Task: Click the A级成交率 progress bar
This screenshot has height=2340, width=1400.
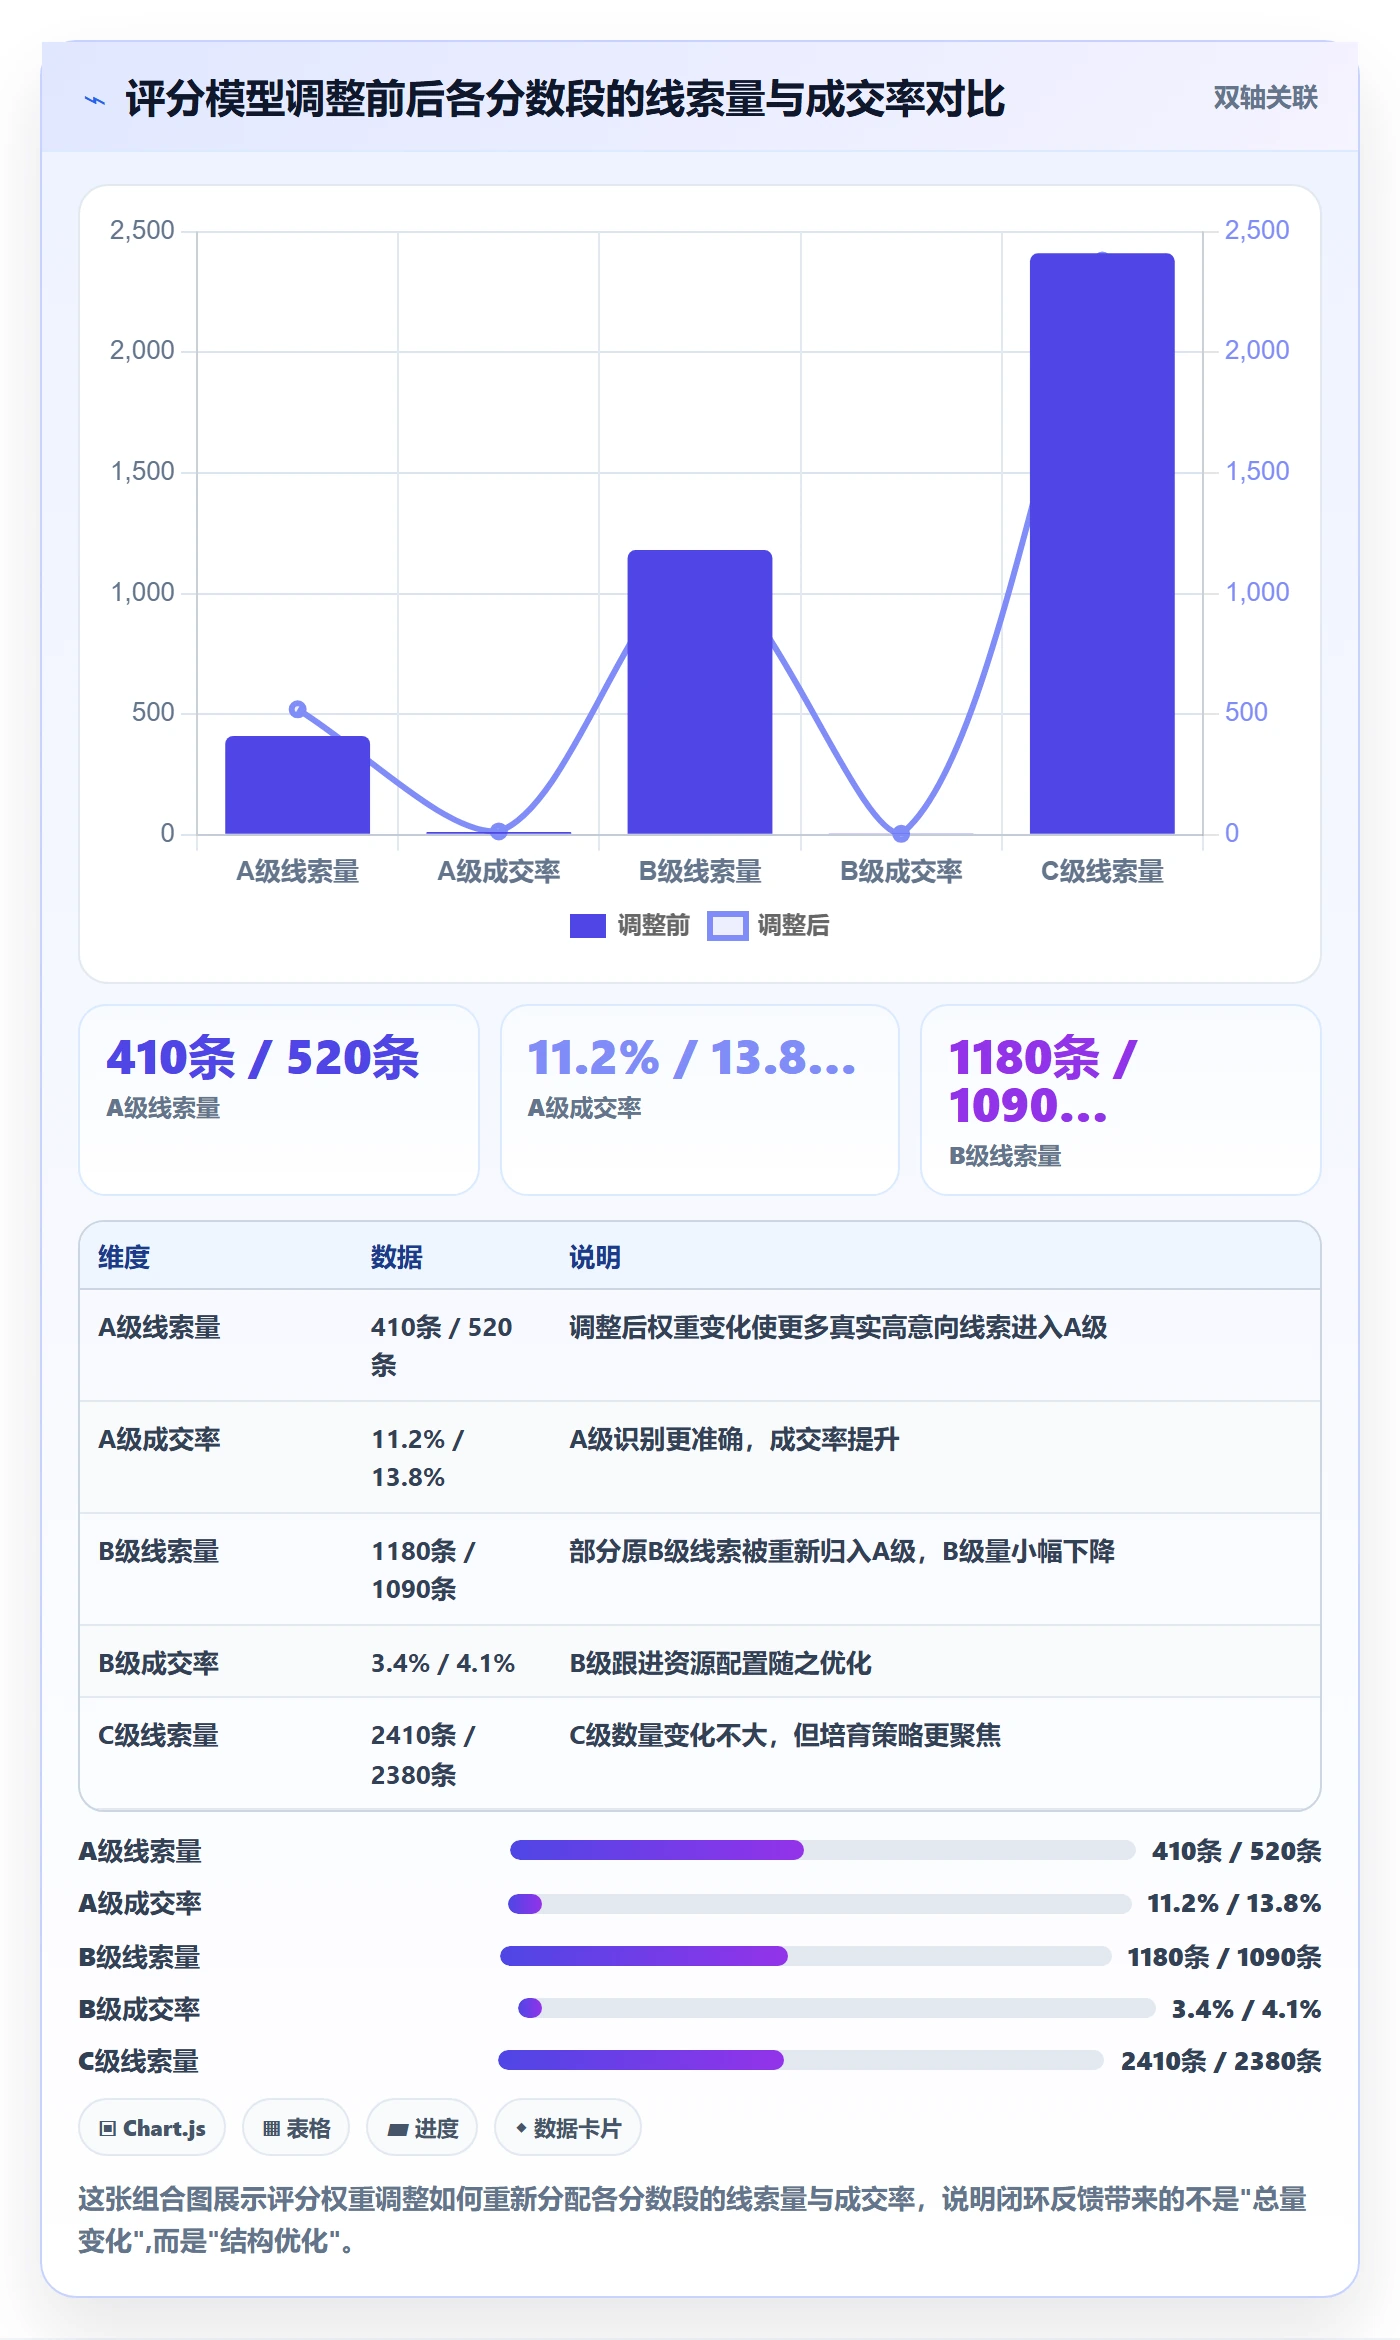Action: point(819,1903)
